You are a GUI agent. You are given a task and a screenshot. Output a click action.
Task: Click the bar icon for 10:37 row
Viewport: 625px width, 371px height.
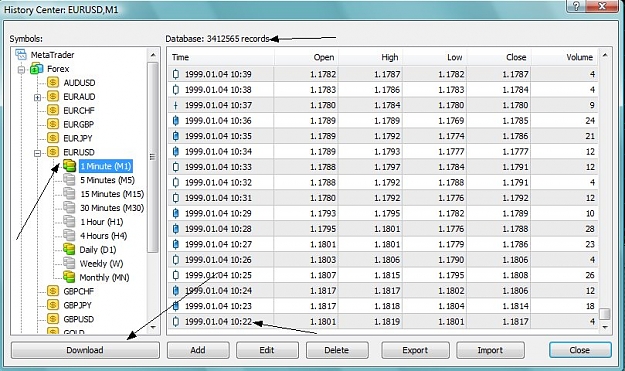pyautogui.click(x=176, y=105)
